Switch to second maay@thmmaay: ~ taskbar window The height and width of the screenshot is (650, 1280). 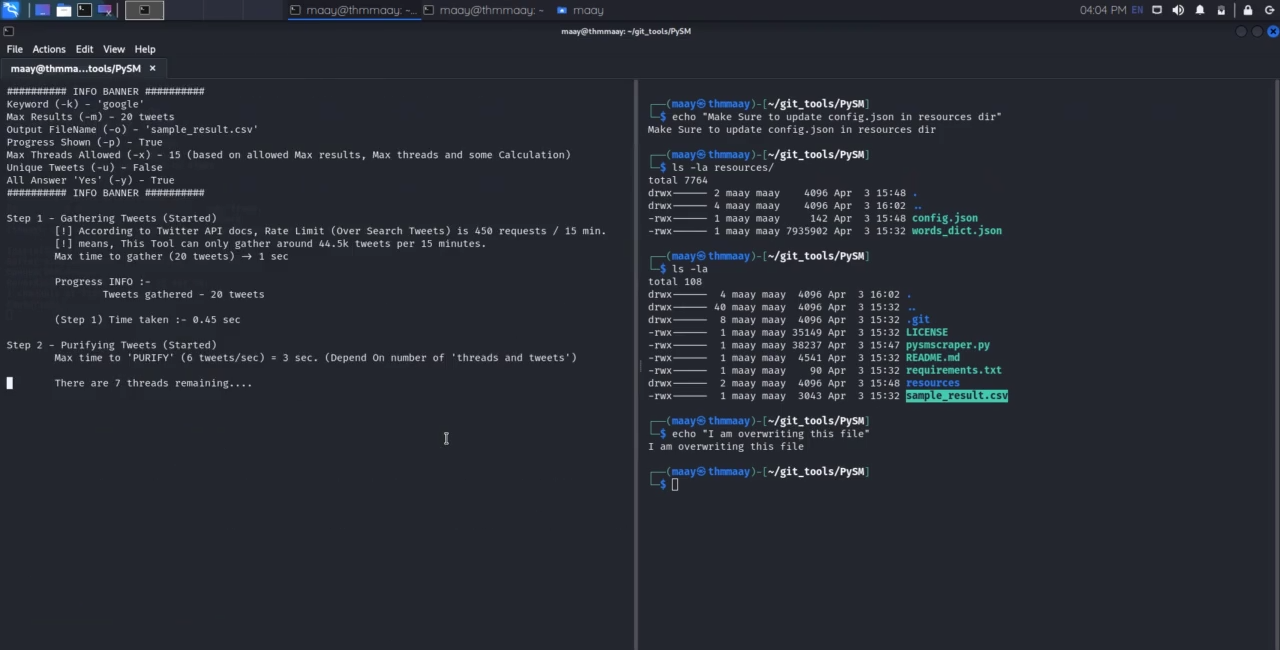coord(484,10)
